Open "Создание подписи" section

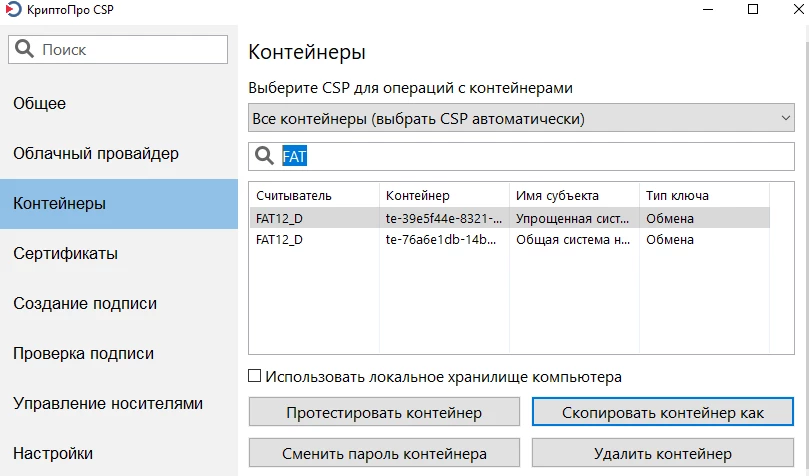point(85,303)
